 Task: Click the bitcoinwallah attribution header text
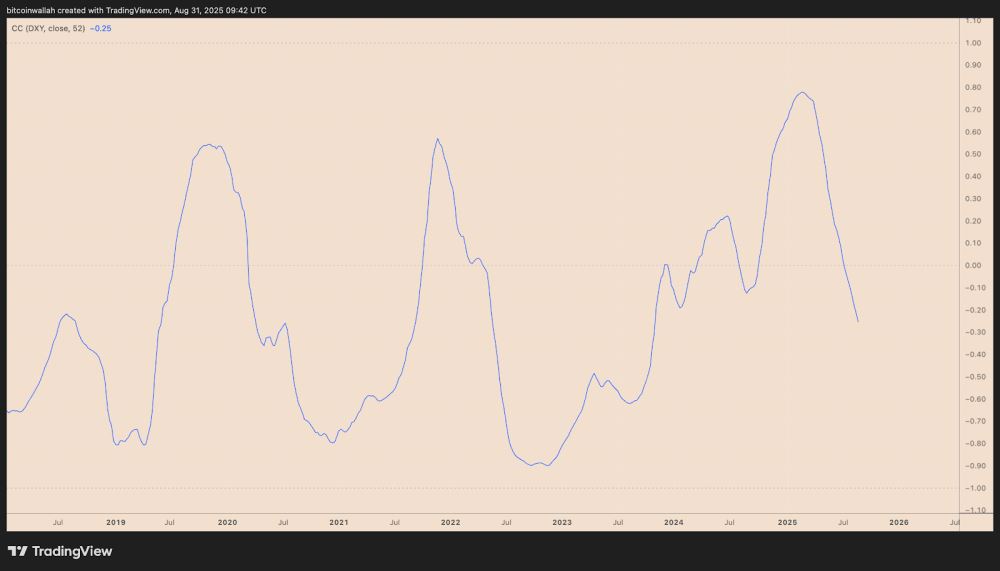(x=136, y=10)
